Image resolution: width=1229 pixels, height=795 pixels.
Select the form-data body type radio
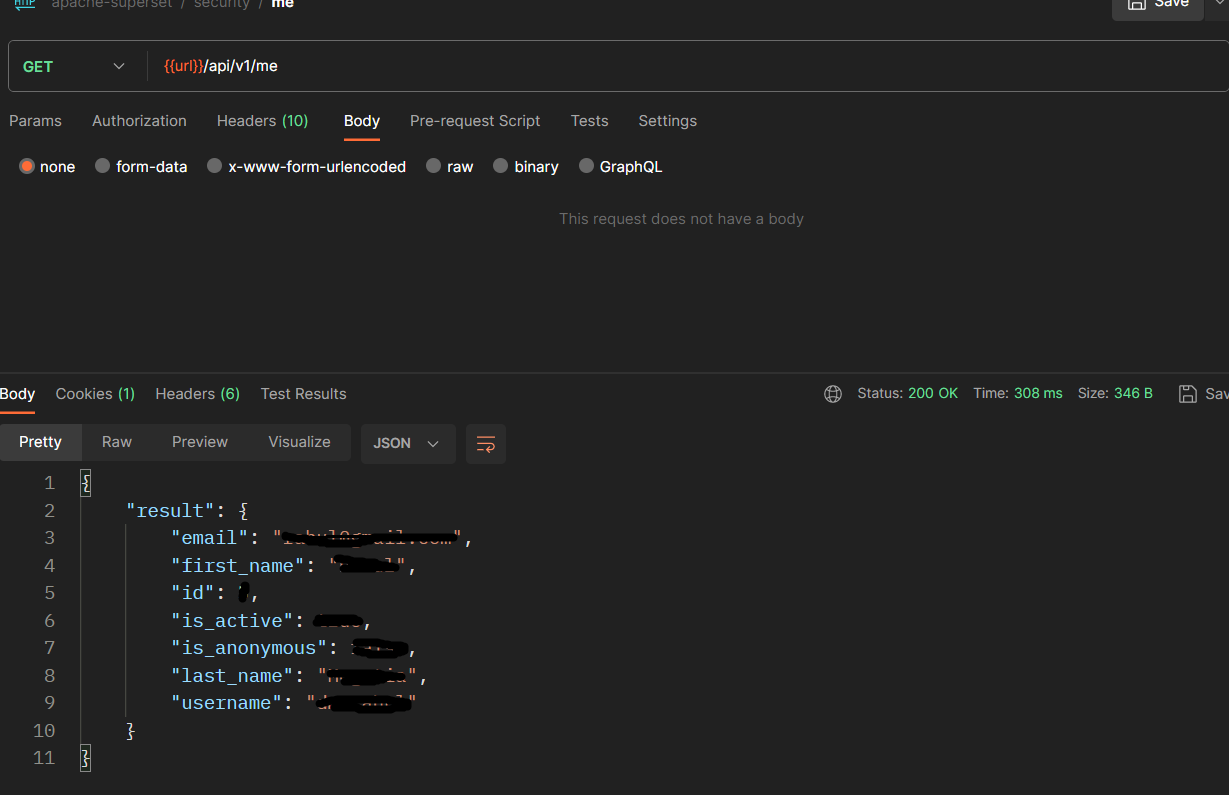point(102,167)
